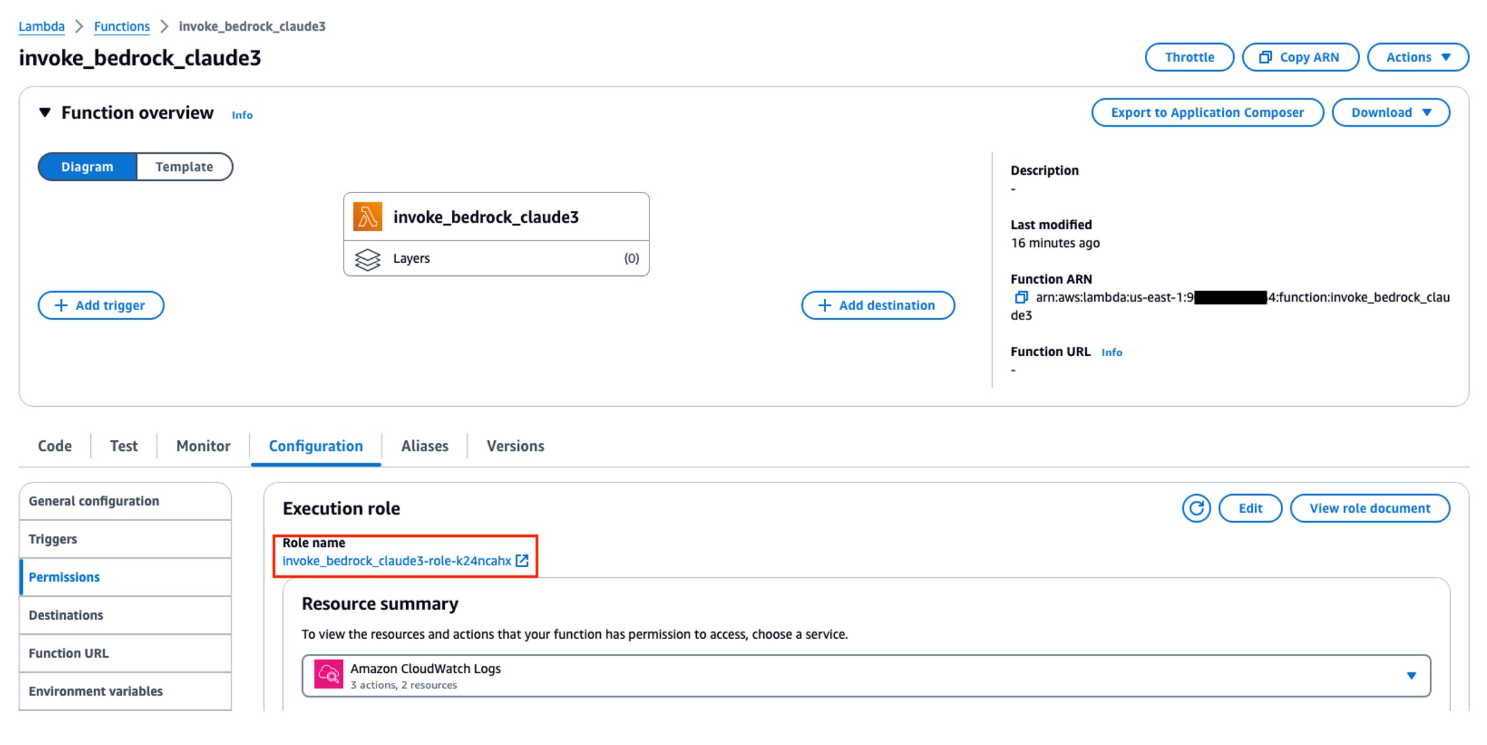
Task: Collapse the Function overview section
Action: [45, 113]
